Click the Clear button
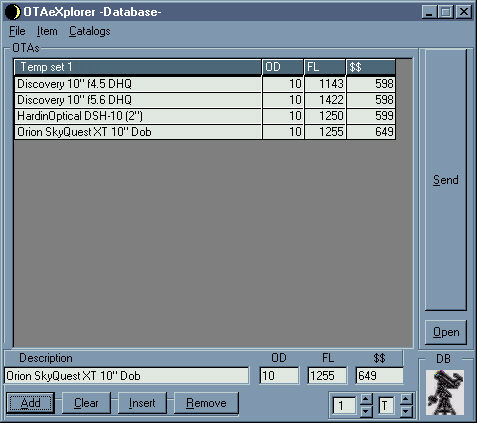Viewport: 477px width, 423px height. [86, 403]
